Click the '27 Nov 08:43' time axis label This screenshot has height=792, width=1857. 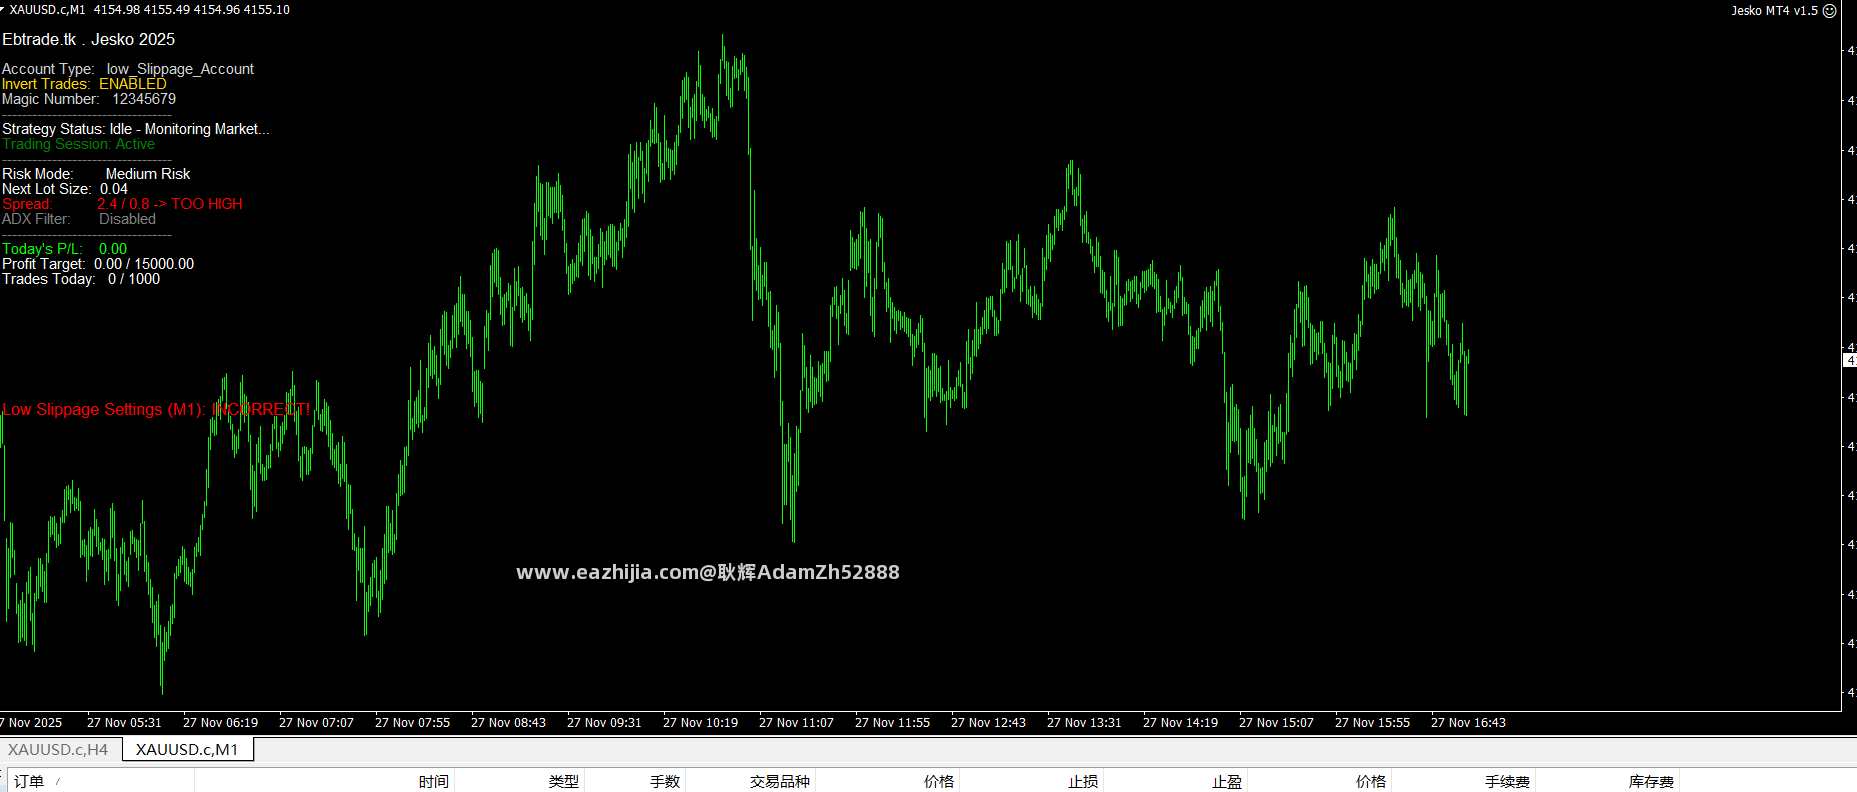click(508, 723)
